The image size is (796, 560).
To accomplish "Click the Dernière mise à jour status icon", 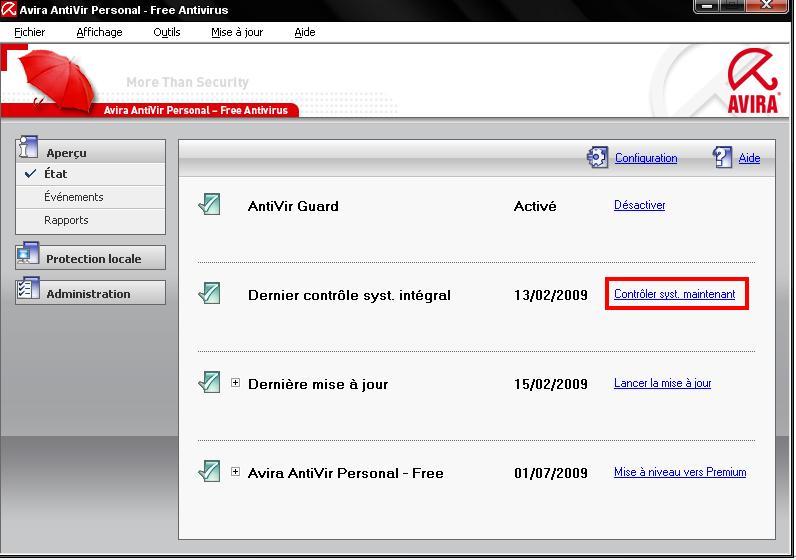I will pos(210,382).
